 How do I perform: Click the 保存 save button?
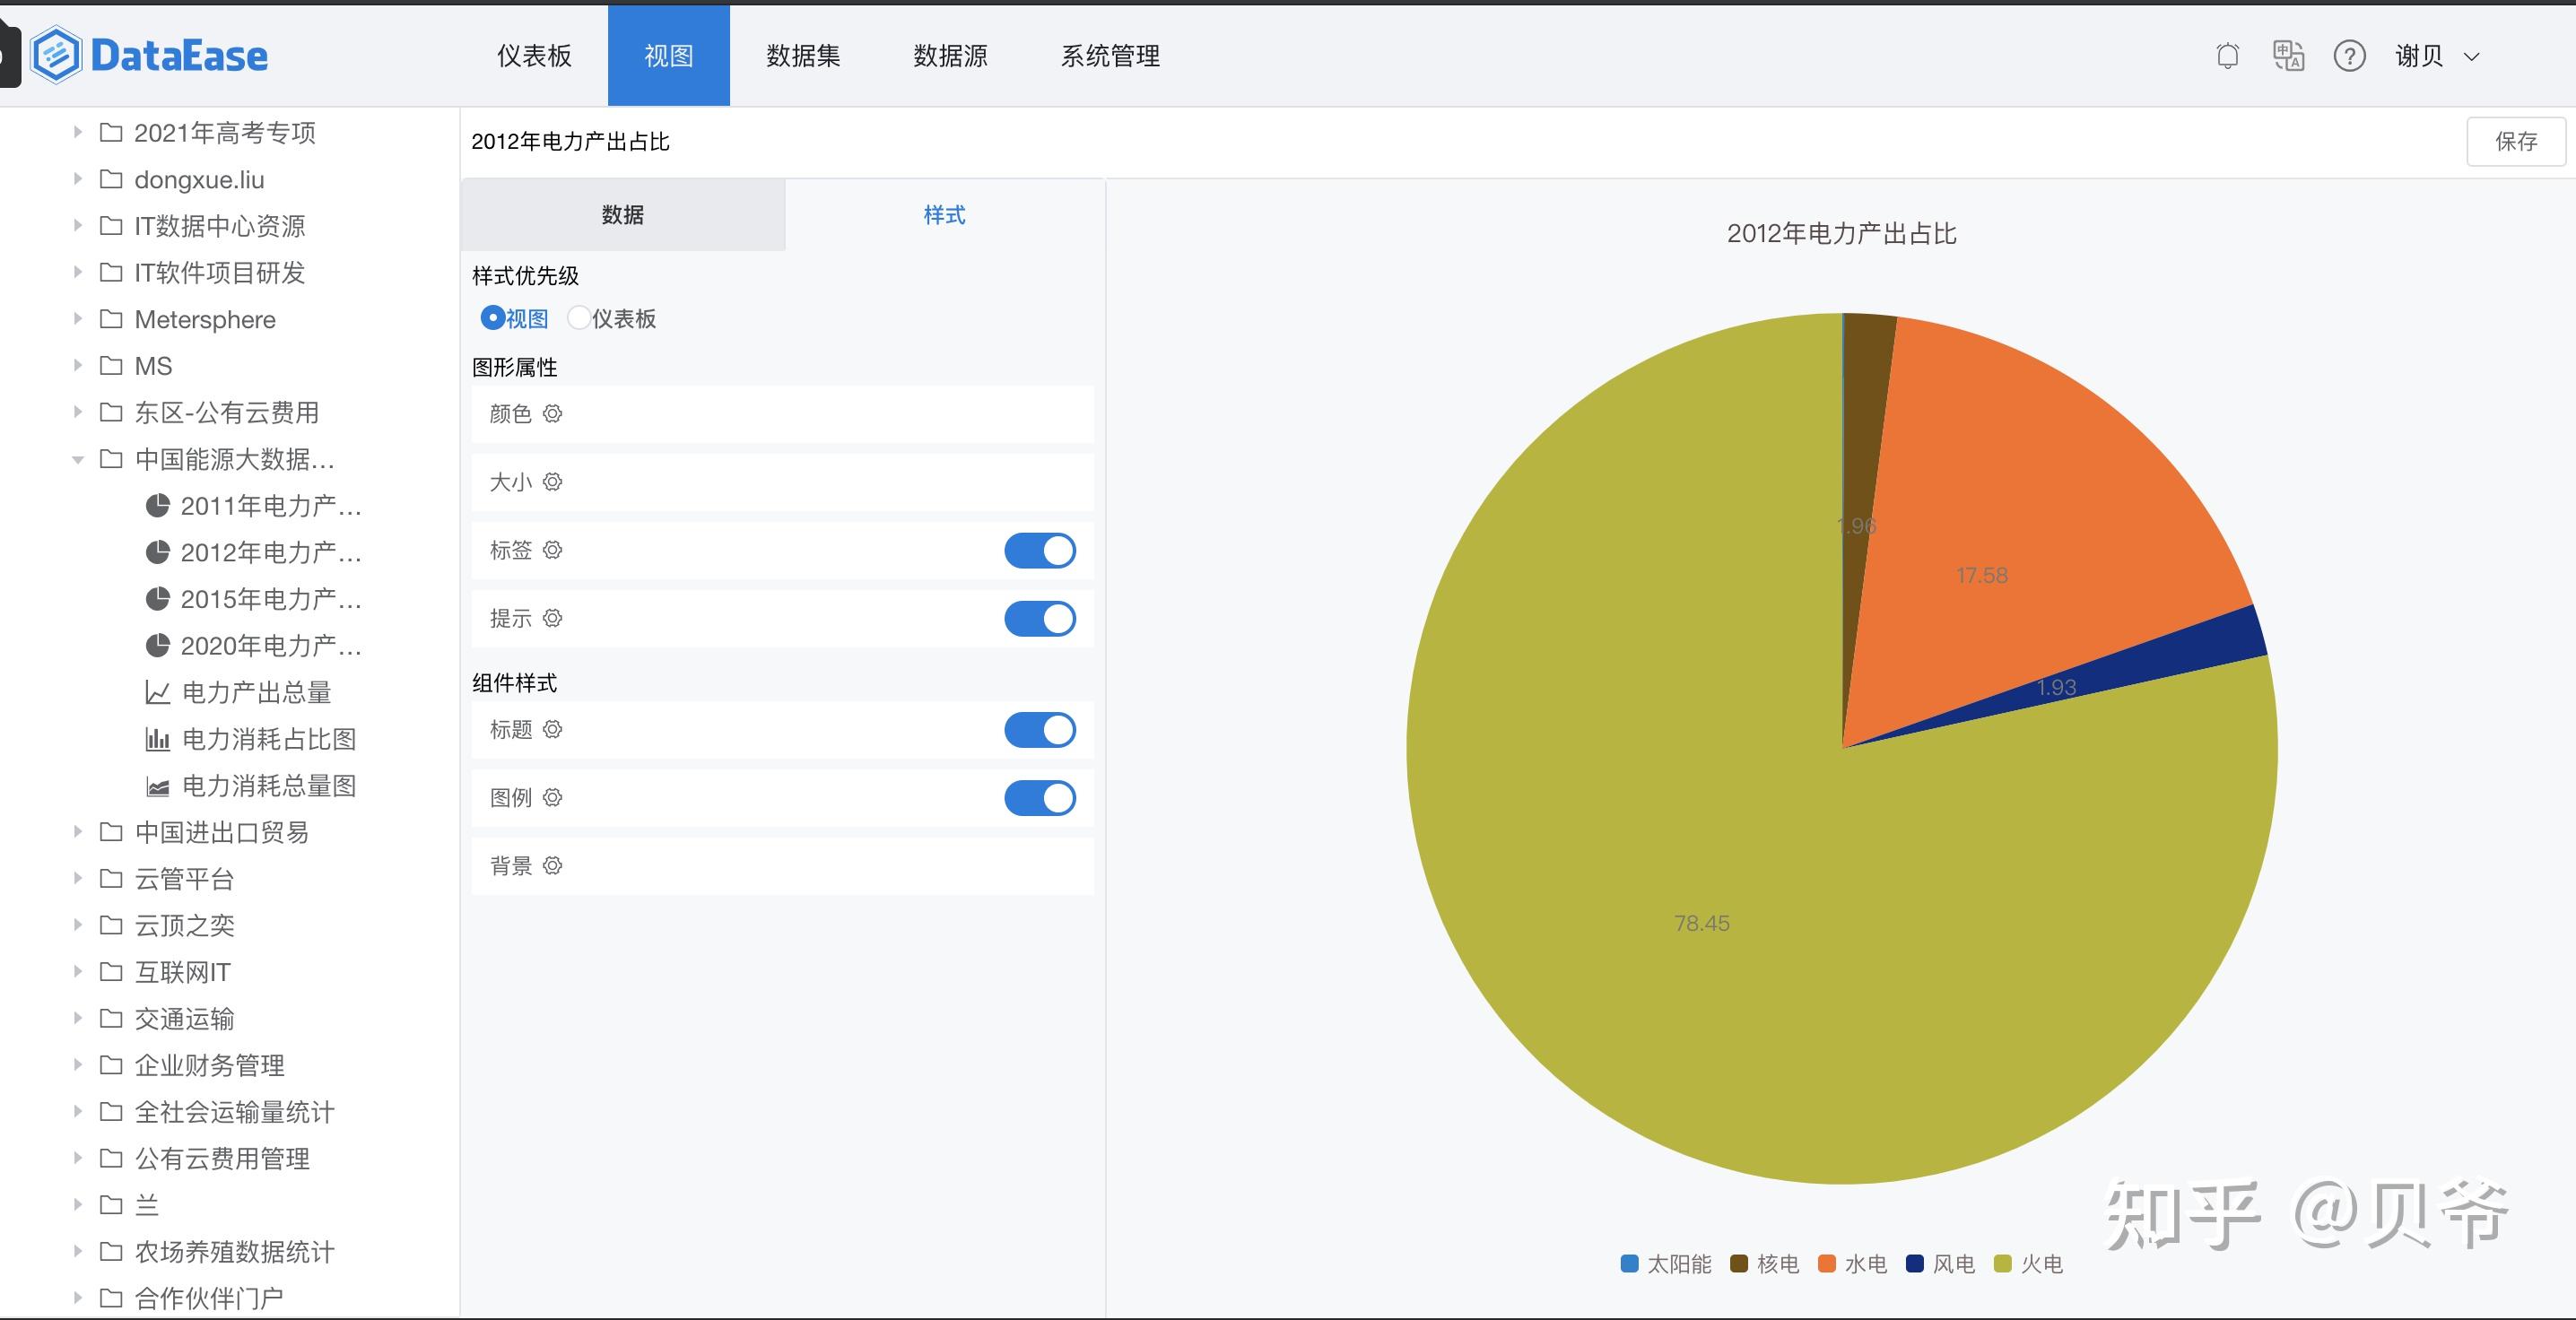(2516, 141)
